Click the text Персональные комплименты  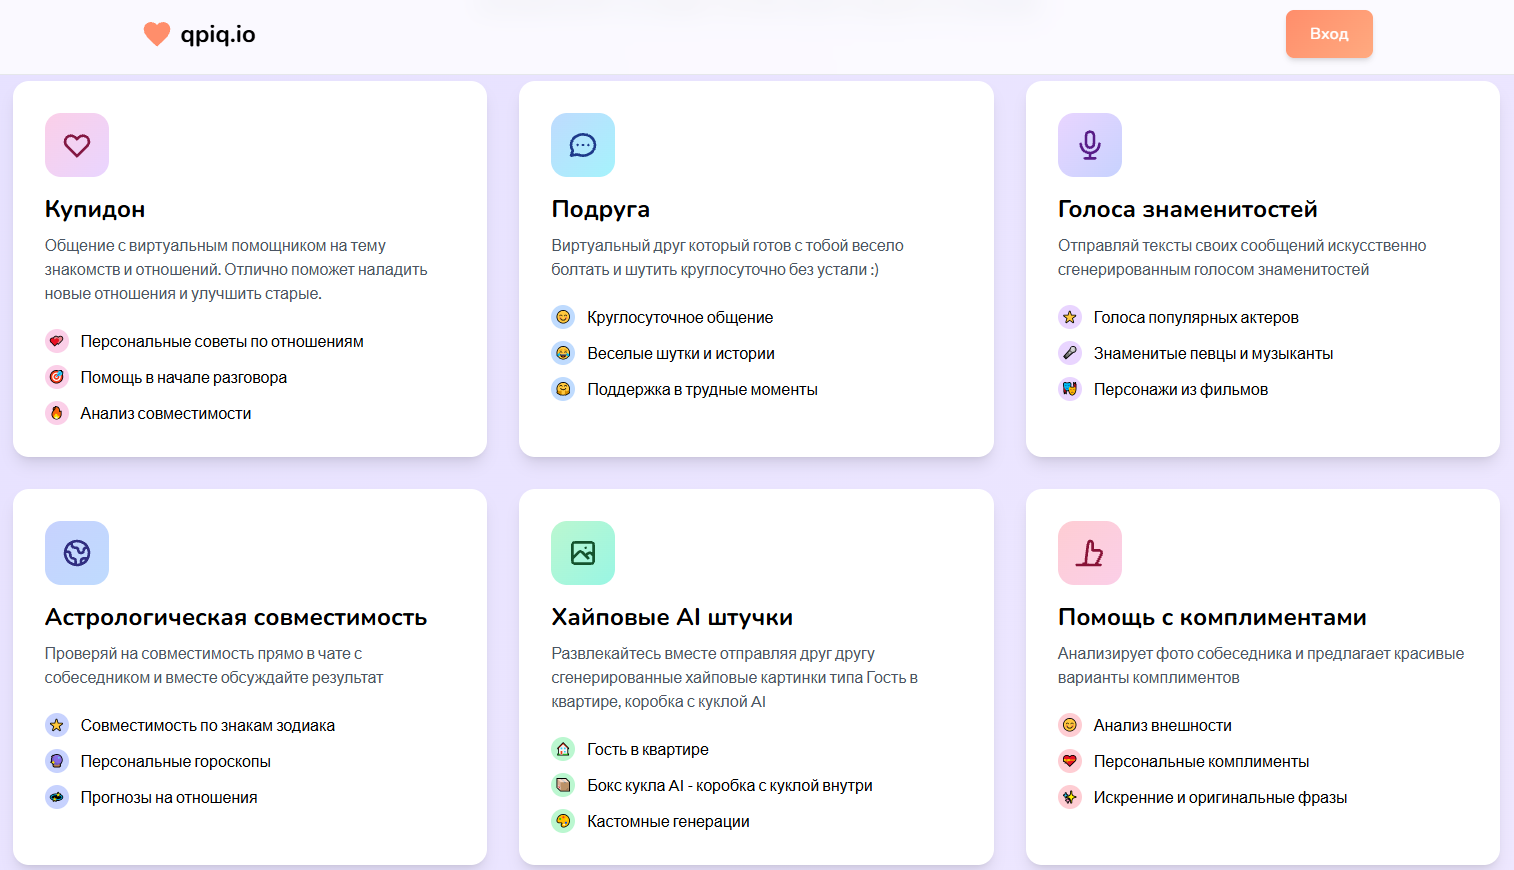tap(1201, 761)
